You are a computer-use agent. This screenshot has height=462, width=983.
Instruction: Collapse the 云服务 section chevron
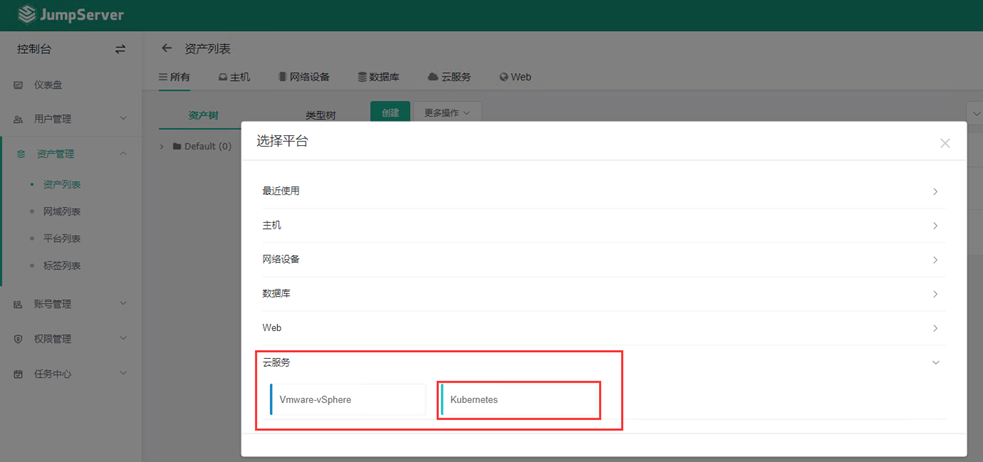(x=936, y=362)
